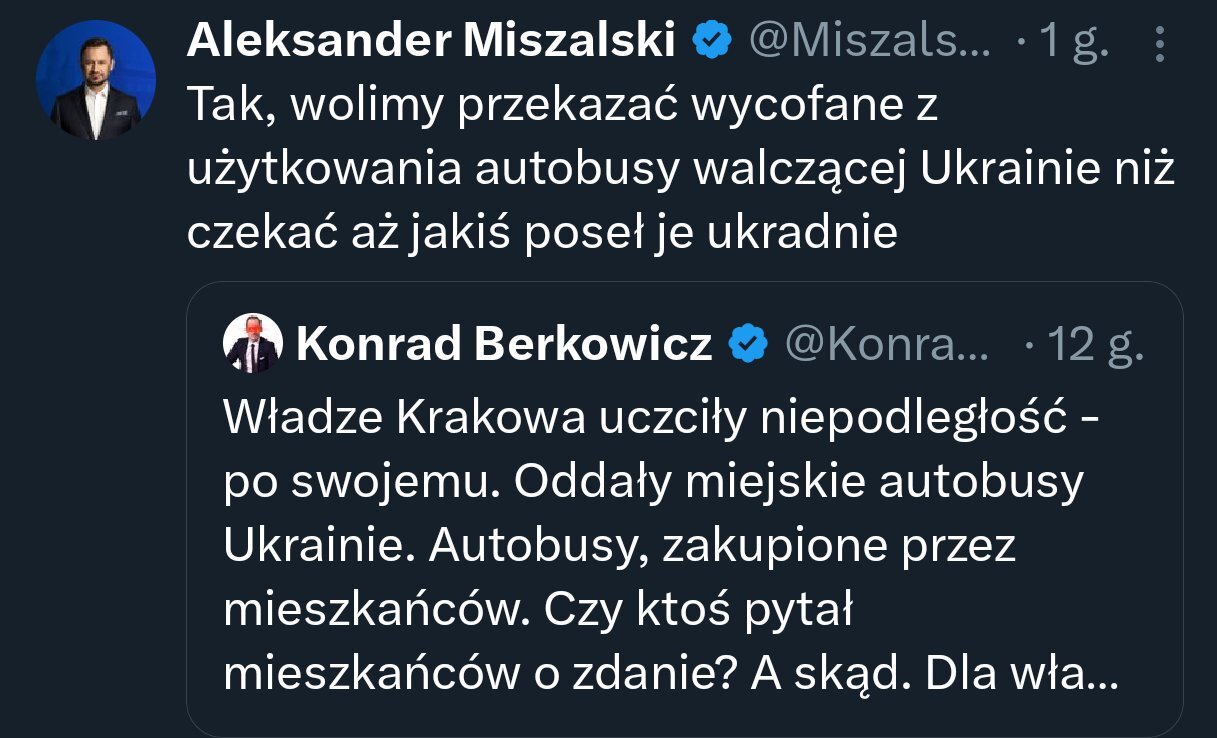Click the verified badge beside Aleksander Miszalski
Viewport: 1217px width, 738px height.
(712, 42)
